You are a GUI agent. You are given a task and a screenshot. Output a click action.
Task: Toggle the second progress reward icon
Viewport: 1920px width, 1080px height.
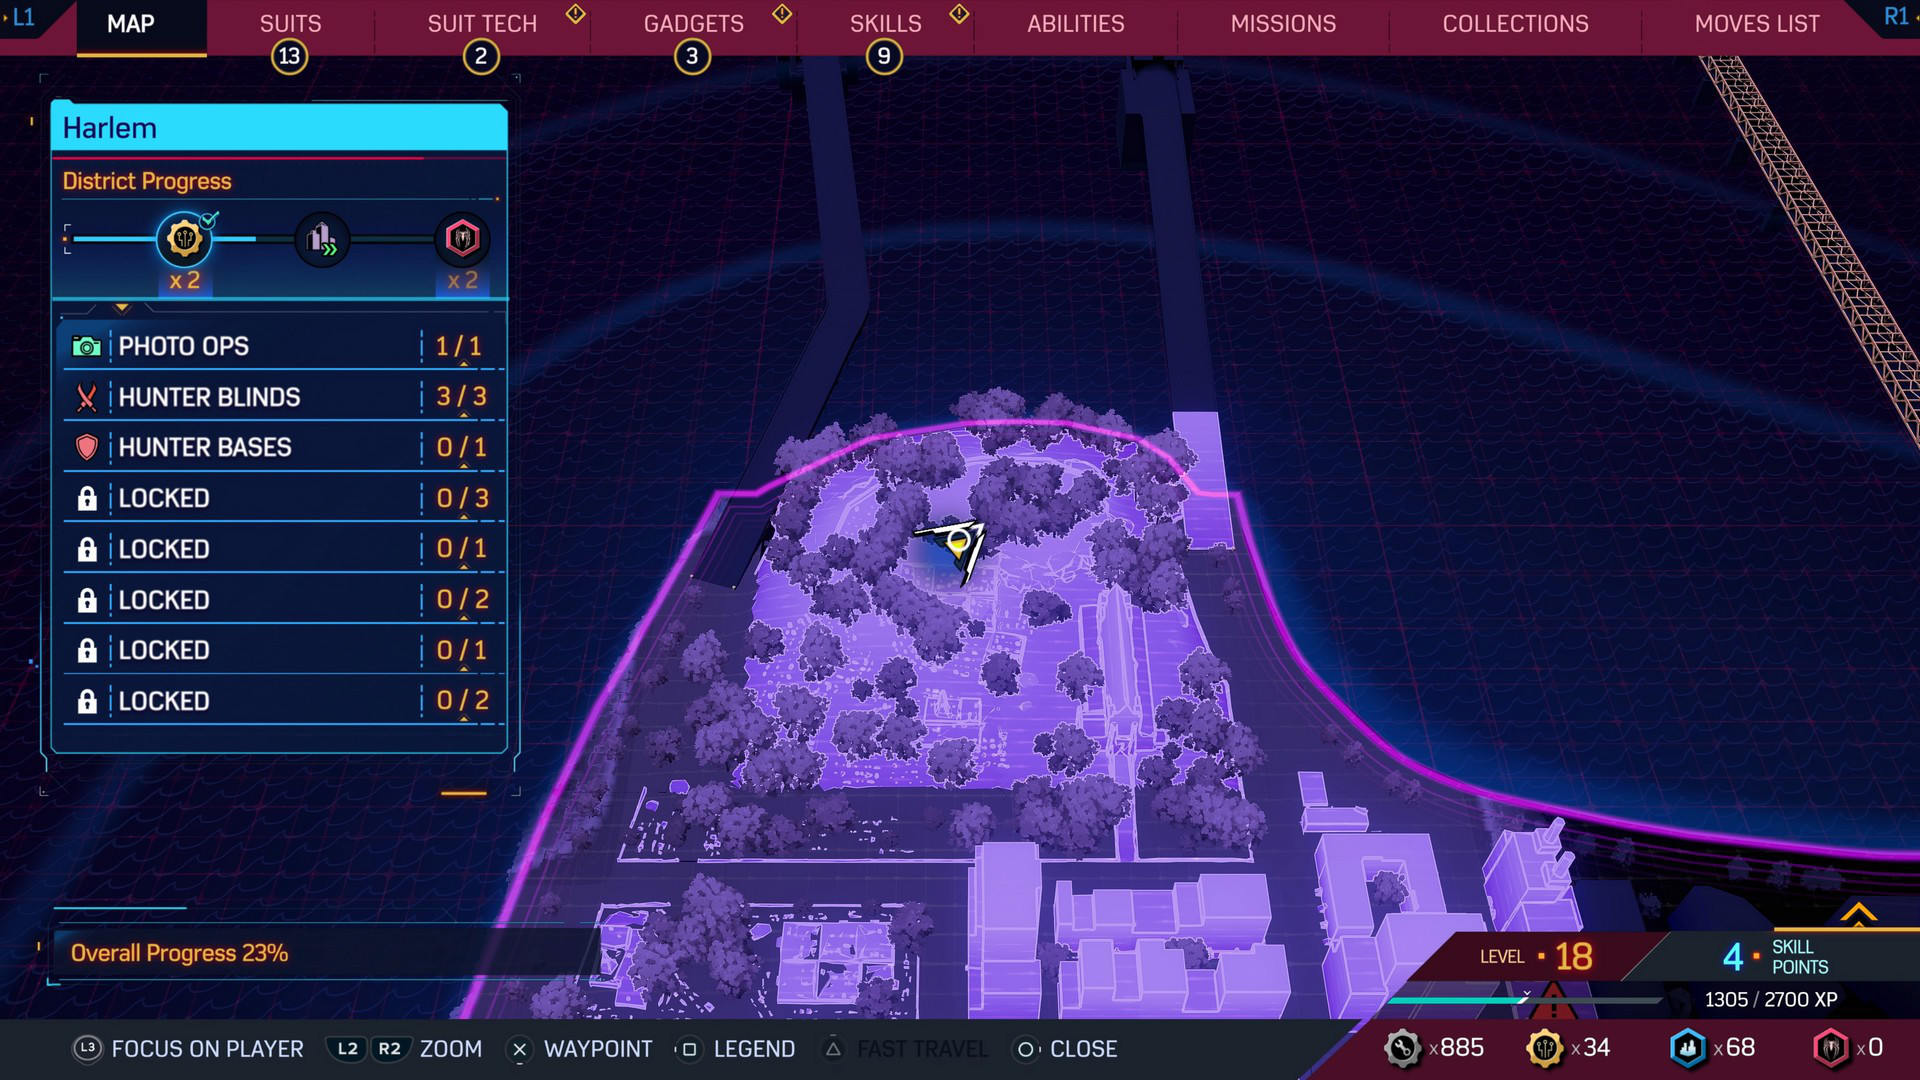323,239
